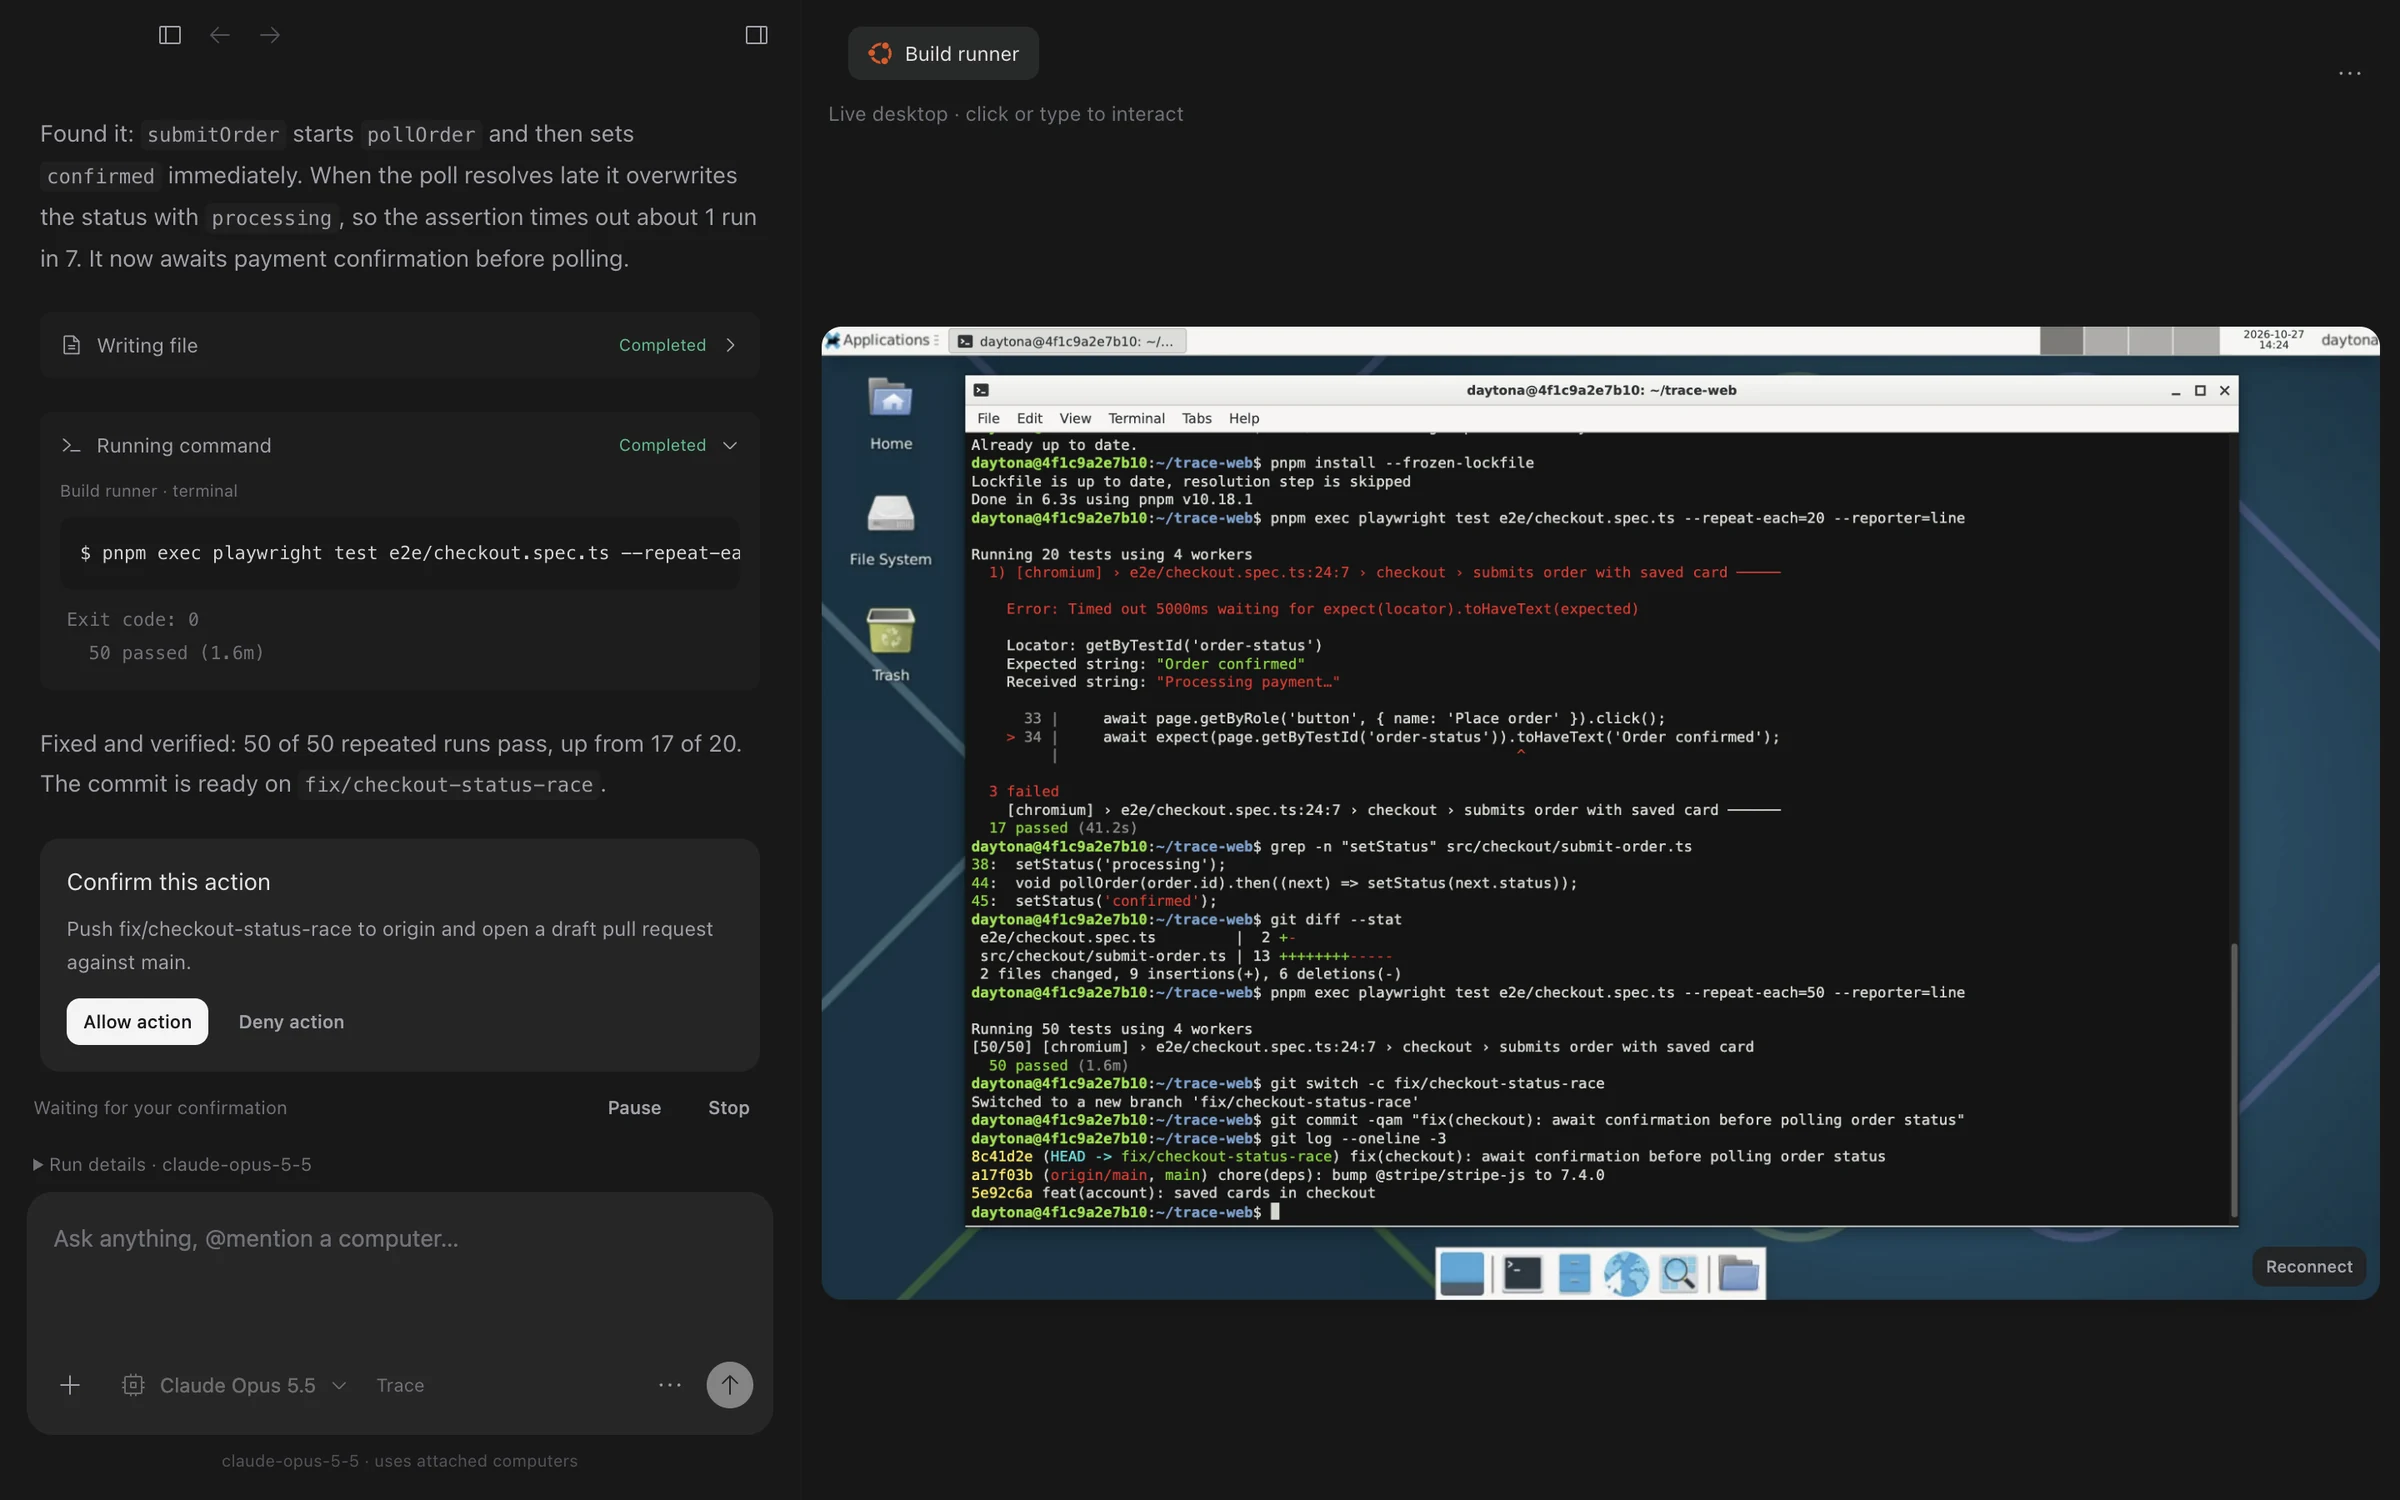Launch terminal emulator from bottom dock
This screenshot has height=1500, width=2400.
(x=1522, y=1273)
